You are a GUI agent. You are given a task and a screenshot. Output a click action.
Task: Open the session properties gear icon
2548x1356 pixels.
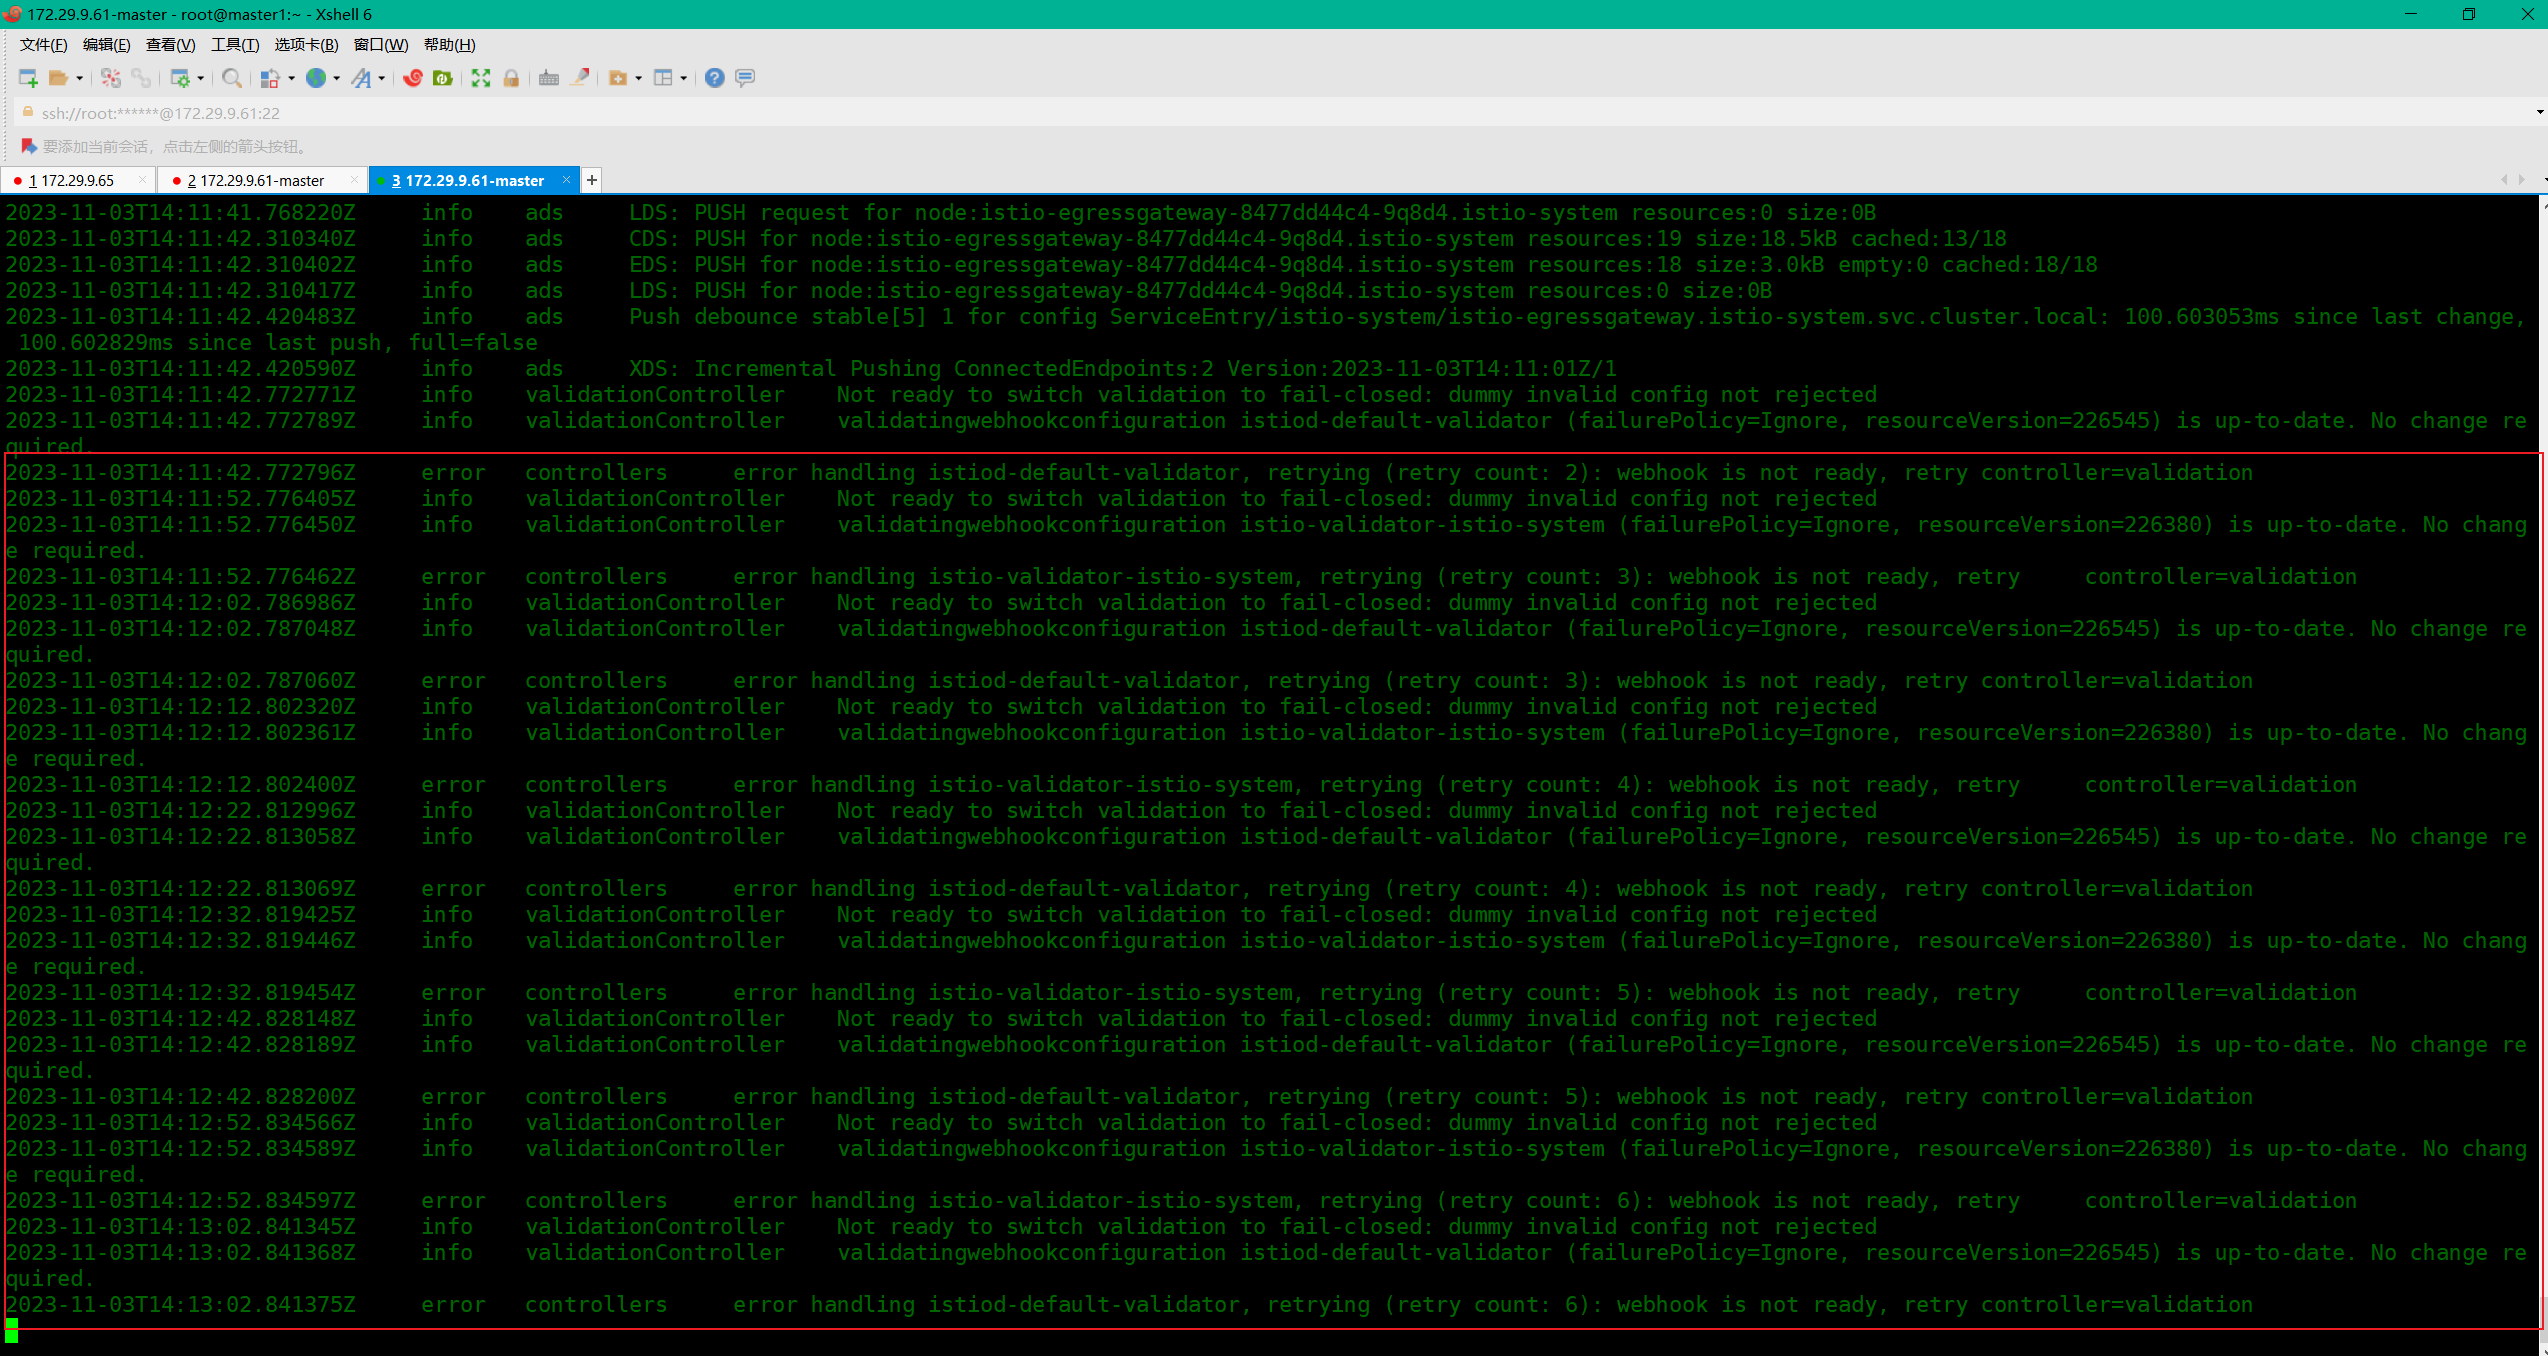pos(180,78)
